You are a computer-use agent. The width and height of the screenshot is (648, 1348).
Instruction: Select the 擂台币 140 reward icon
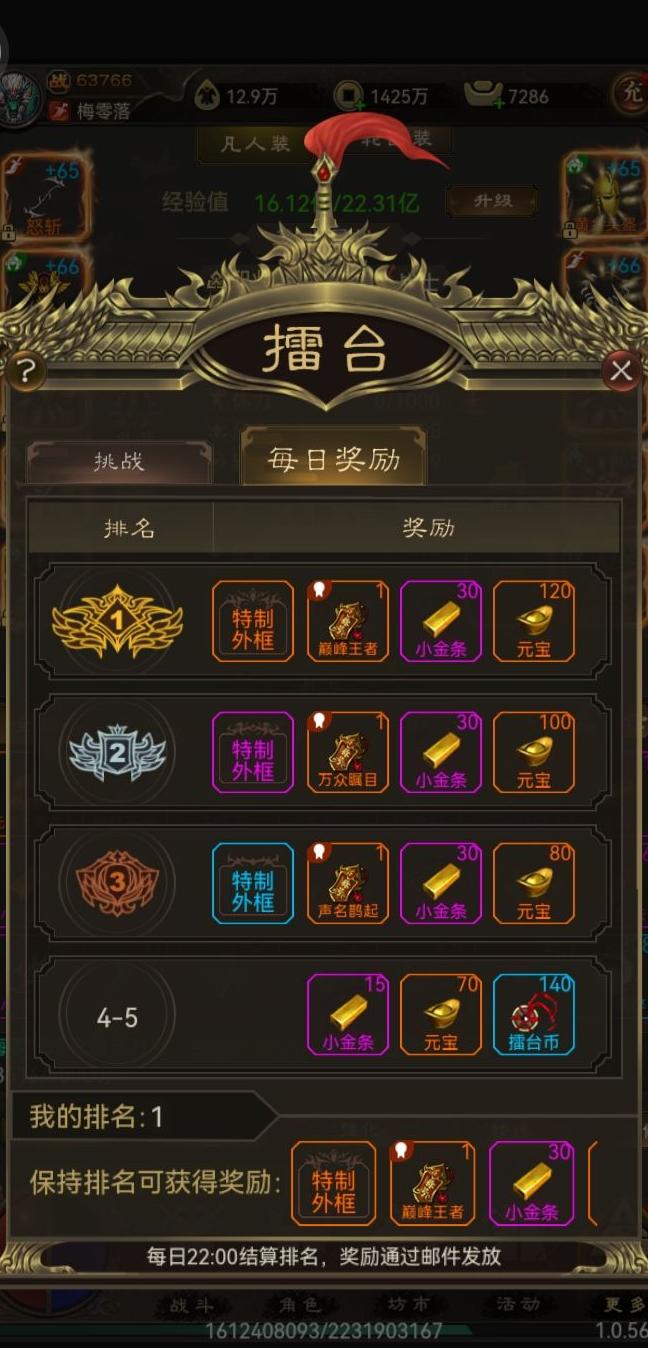pos(534,1015)
